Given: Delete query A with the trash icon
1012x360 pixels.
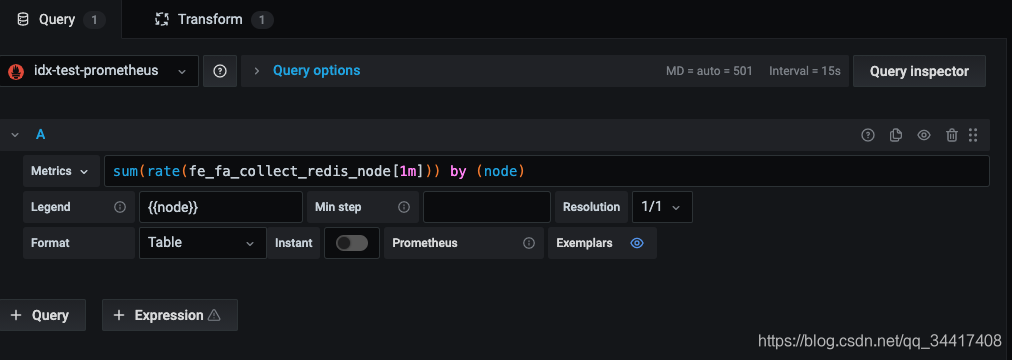Looking at the screenshot, I should coord(951,135).
